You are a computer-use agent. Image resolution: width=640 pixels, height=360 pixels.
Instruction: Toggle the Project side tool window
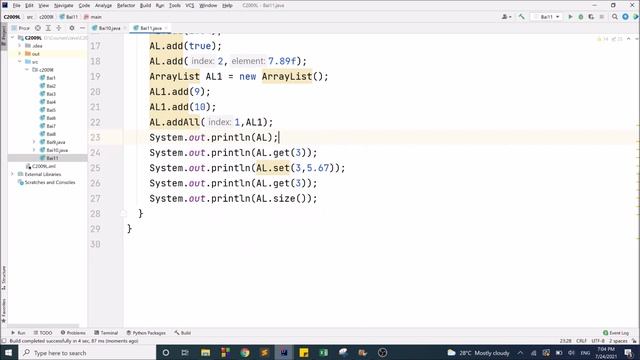4,36
